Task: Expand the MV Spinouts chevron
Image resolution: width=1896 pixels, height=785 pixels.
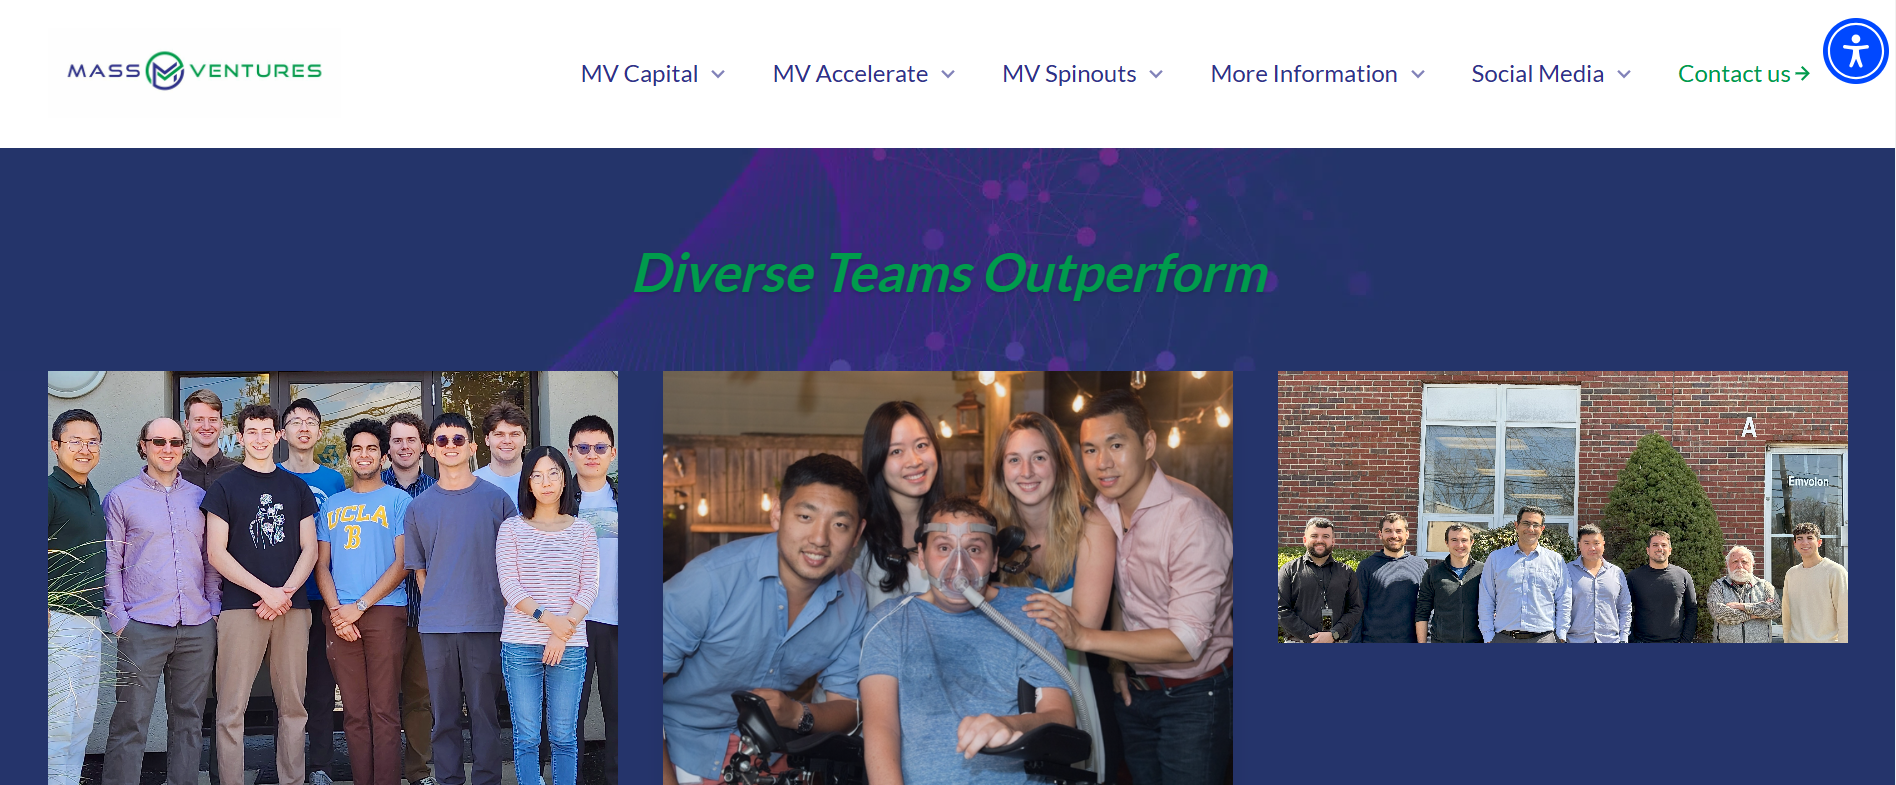Action: point(1156,75)
